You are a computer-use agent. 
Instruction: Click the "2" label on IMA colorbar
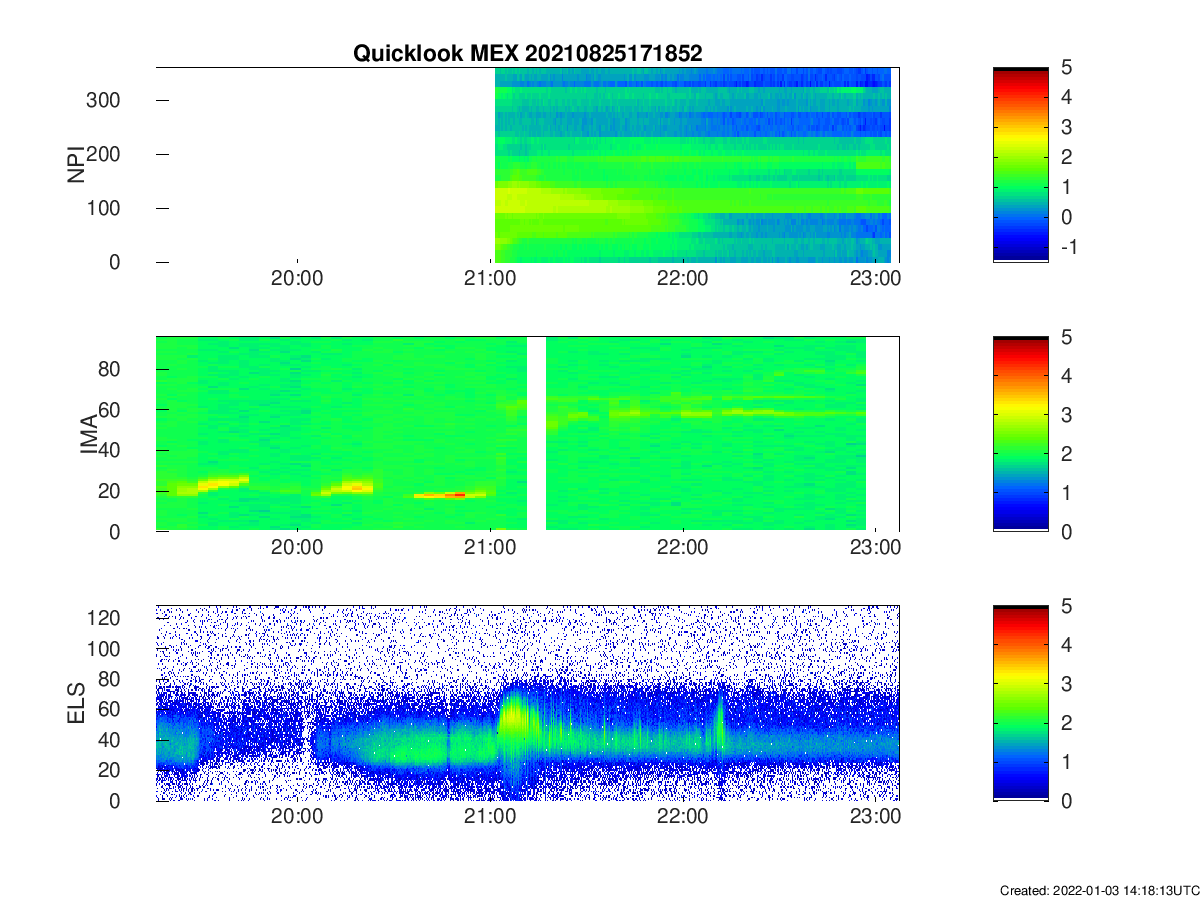point(1066,454)
